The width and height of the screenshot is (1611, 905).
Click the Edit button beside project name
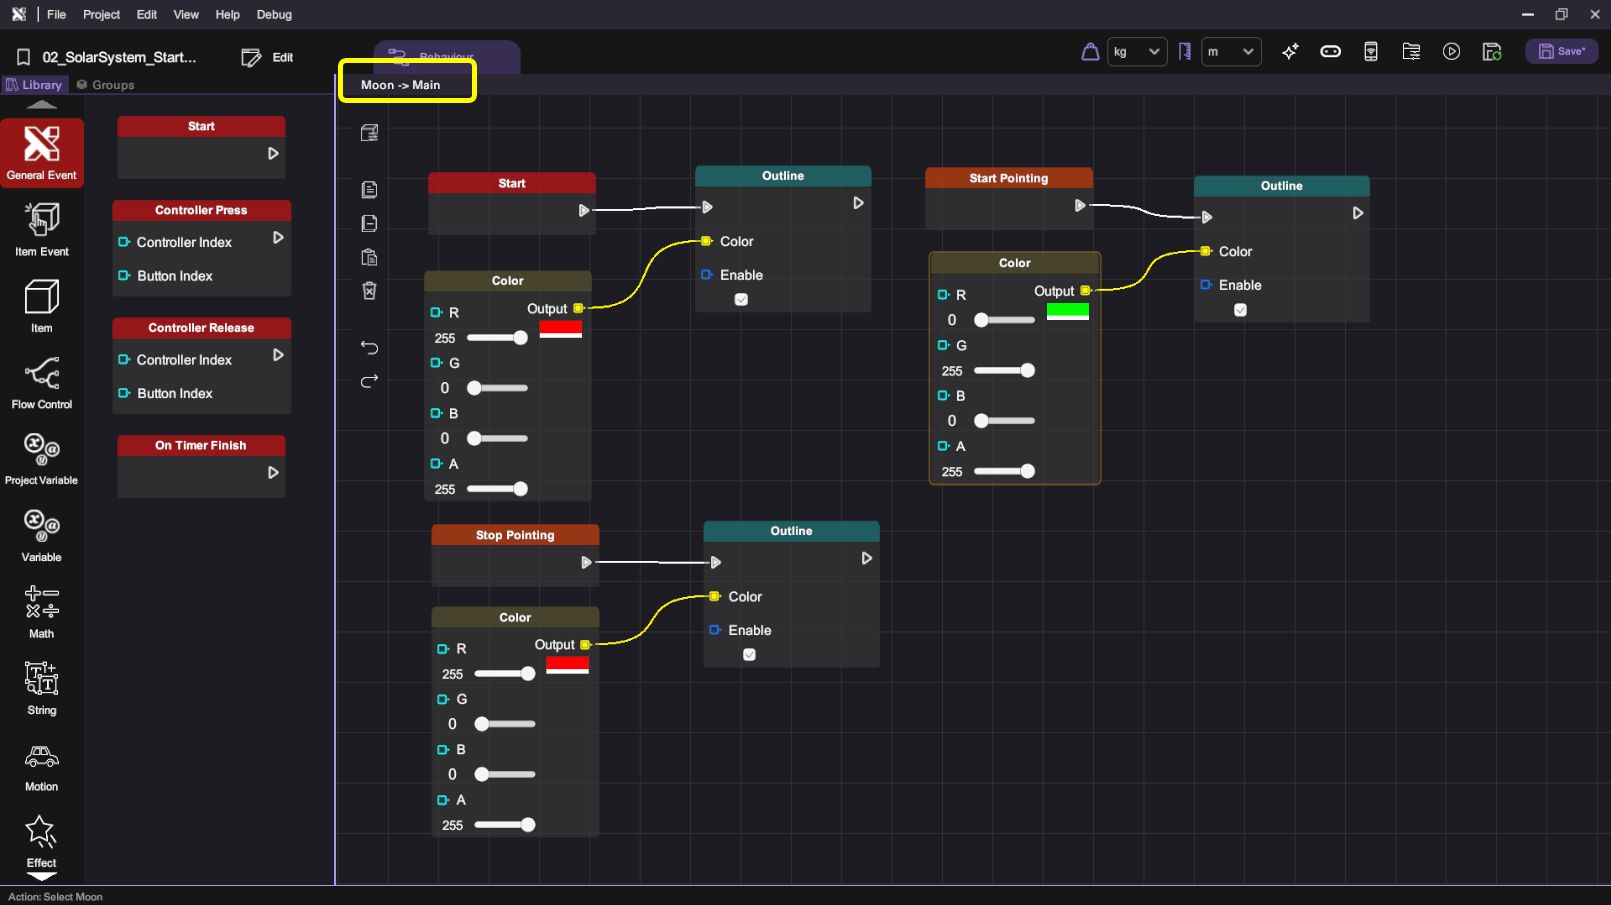click(x=268, y=58)
